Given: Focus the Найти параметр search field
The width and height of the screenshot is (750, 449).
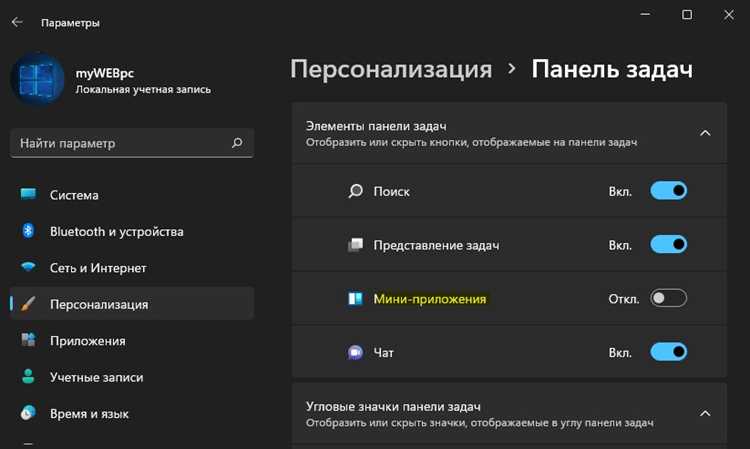Looking at the screenshot, I should point(132,142).
